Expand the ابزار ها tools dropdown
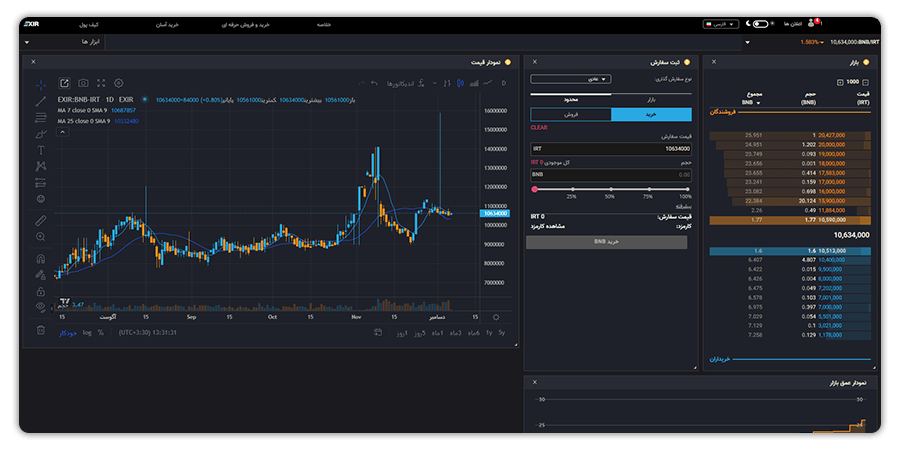This screenshot has height=450, width=900. [63, 42]
